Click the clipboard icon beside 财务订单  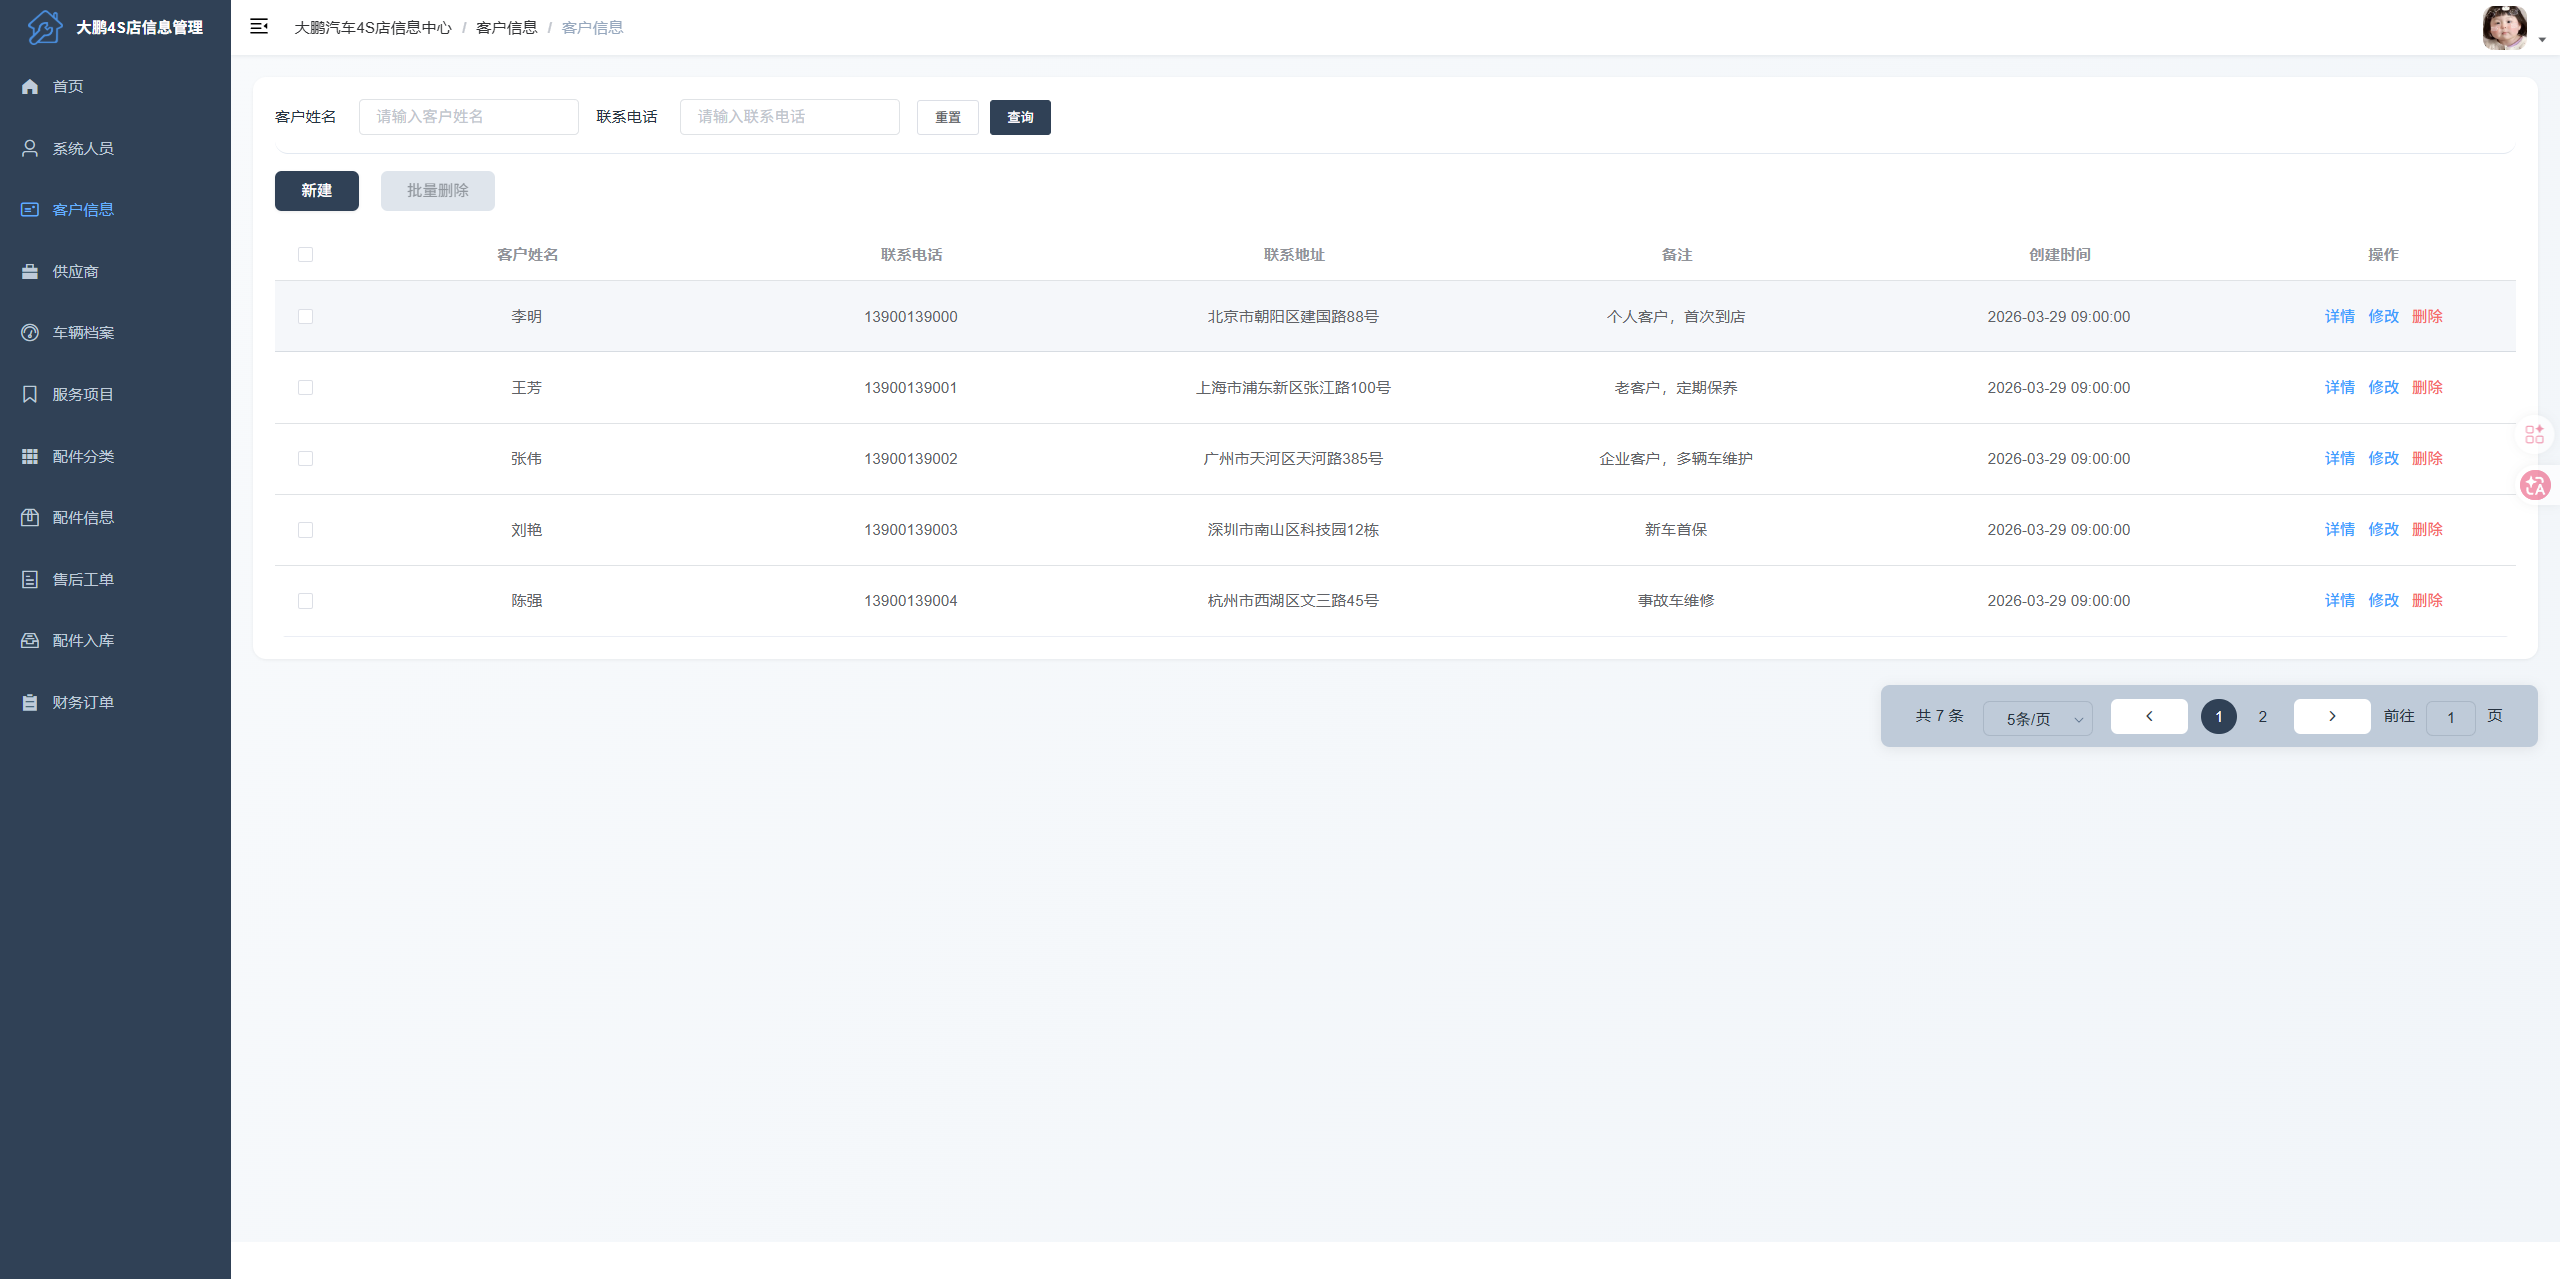point(30,703)
